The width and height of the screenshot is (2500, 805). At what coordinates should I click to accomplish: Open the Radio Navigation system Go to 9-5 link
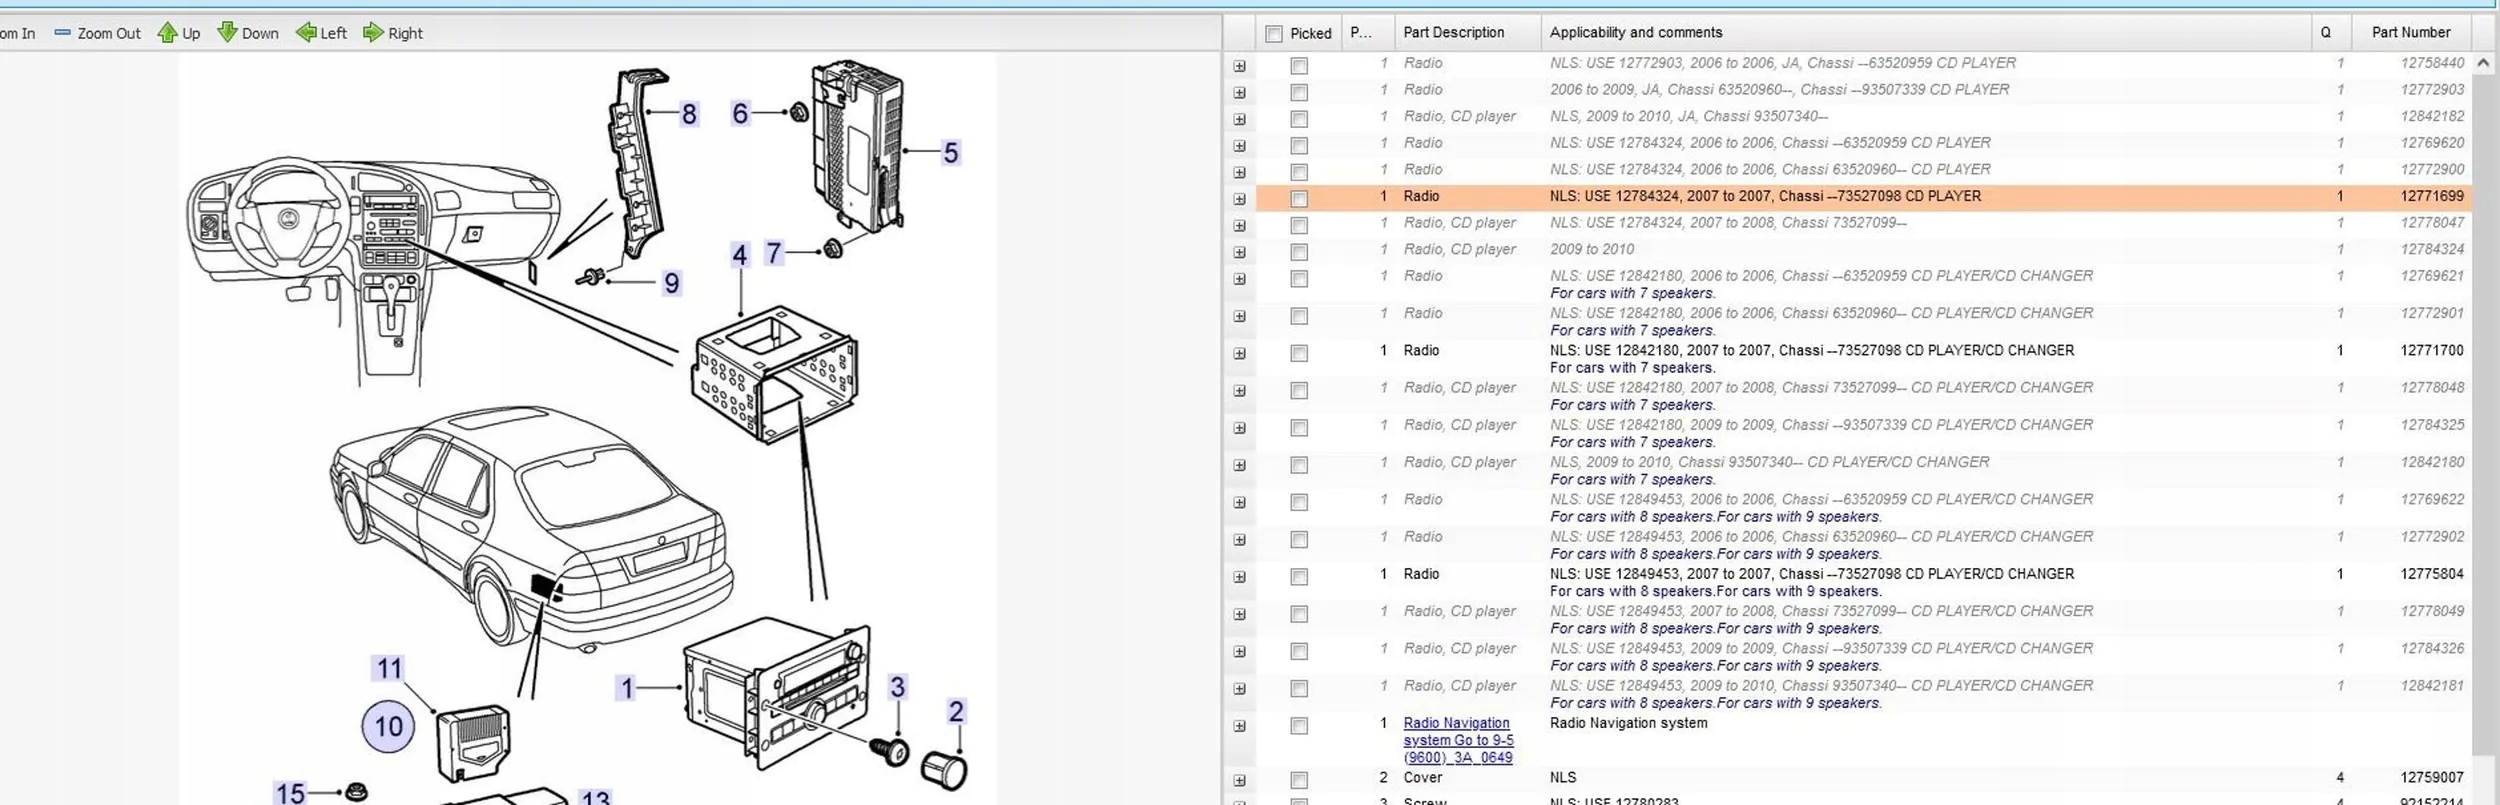coord(1458,740)
